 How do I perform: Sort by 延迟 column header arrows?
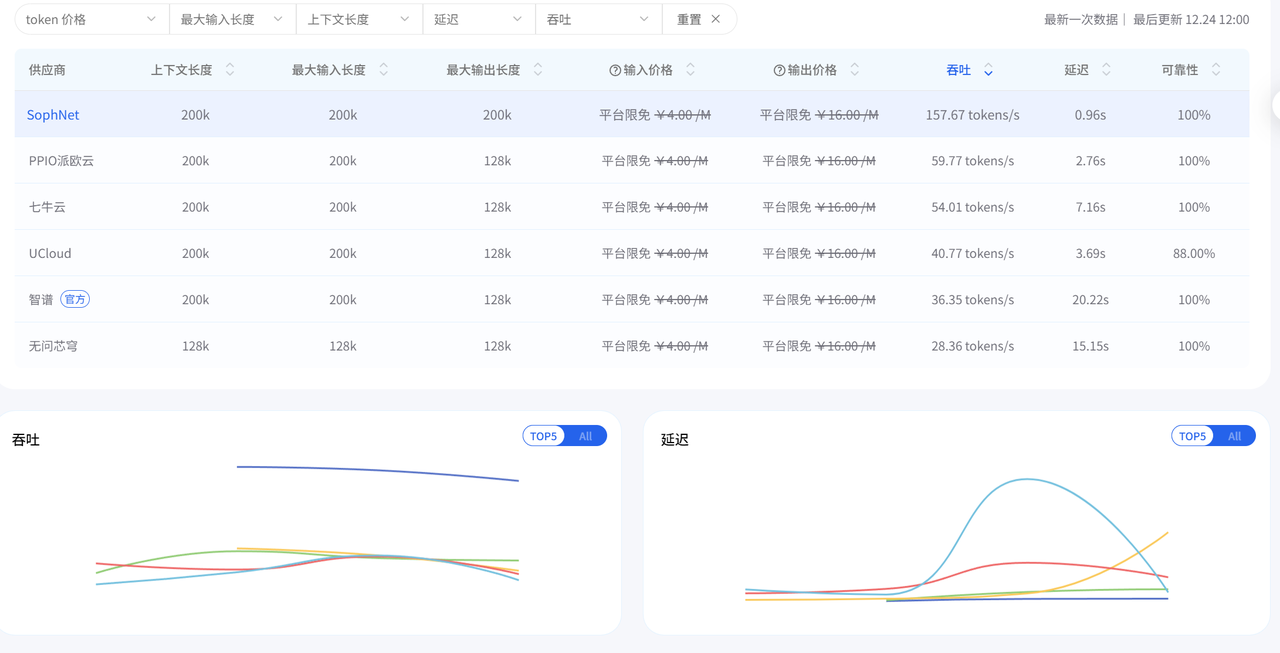point(1106,70)
